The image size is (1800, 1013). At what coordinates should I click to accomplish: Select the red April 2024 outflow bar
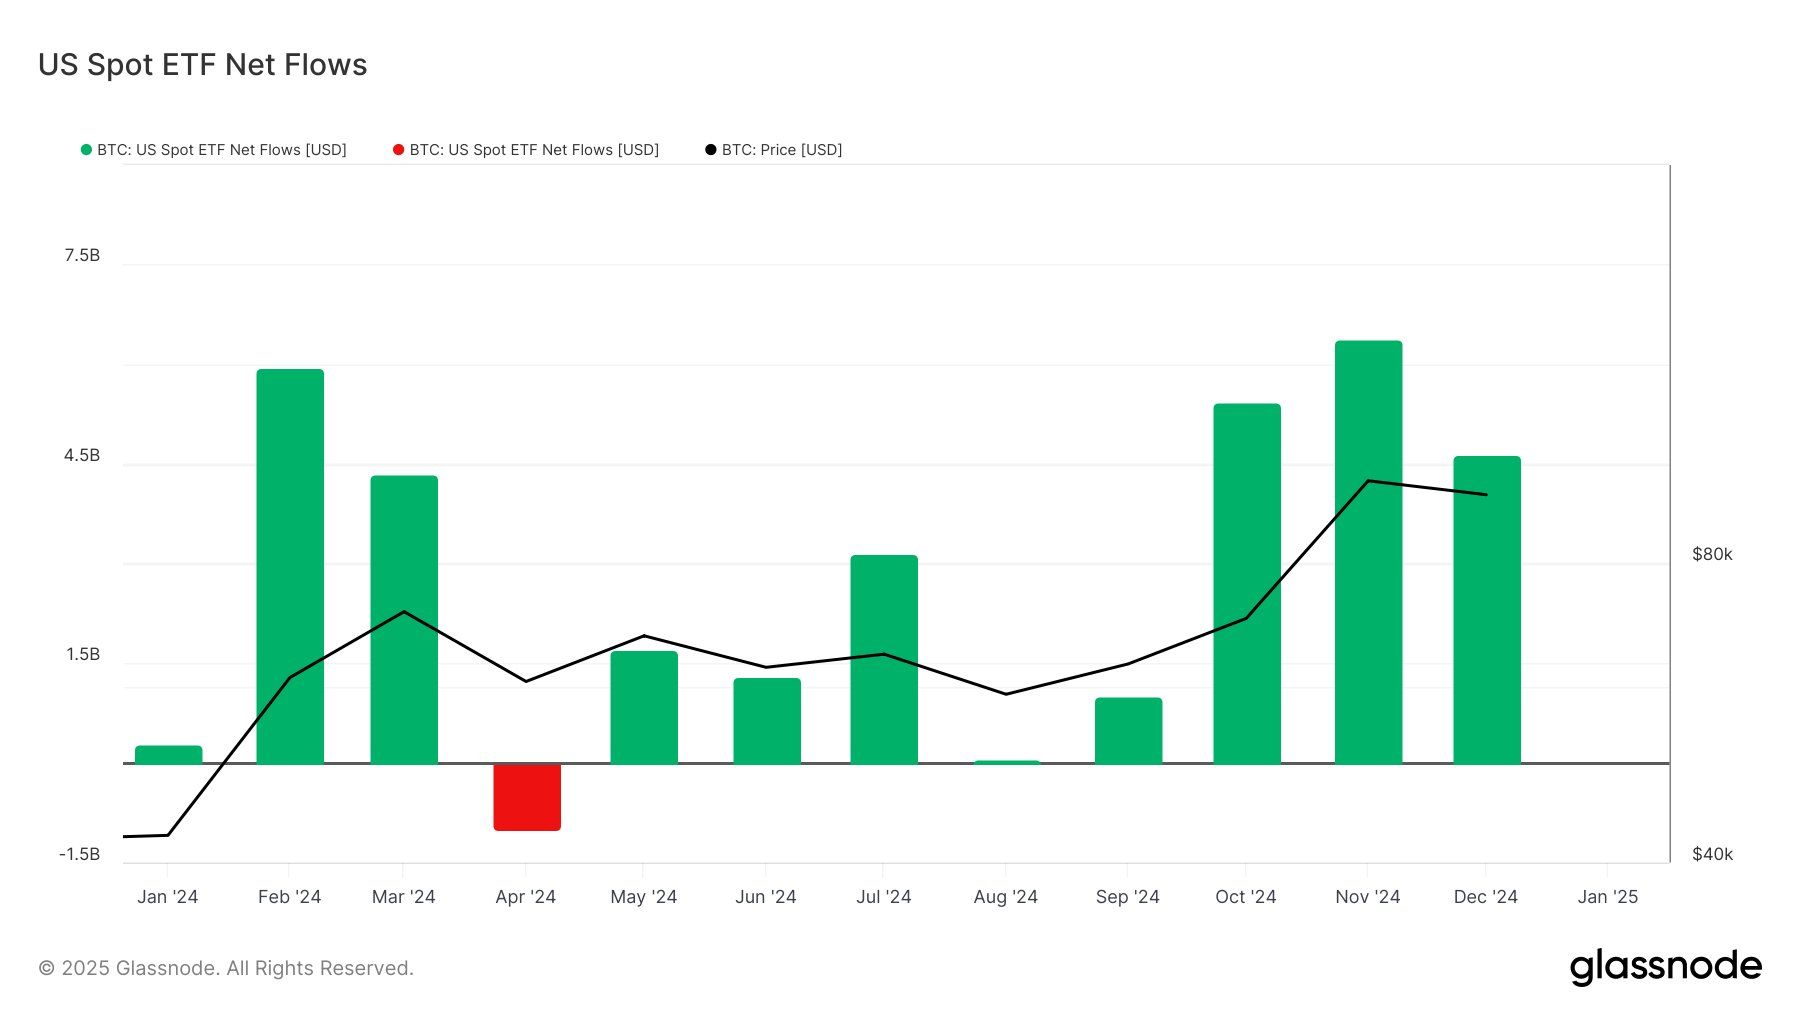[x=526, y=795]
